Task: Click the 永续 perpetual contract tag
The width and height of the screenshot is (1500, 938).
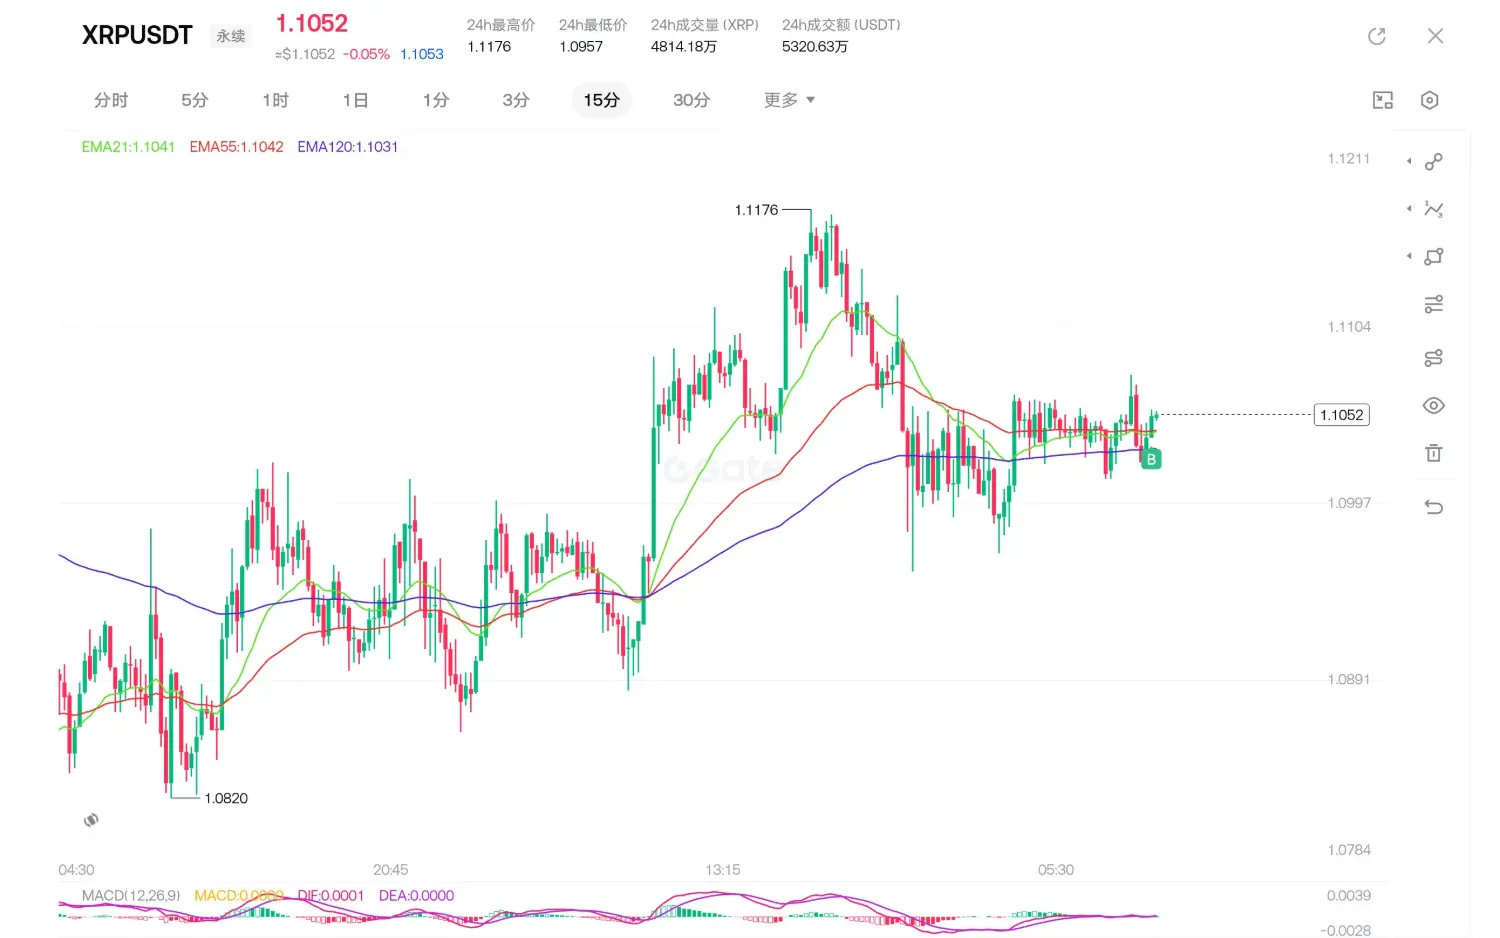Action: (231, 36)
